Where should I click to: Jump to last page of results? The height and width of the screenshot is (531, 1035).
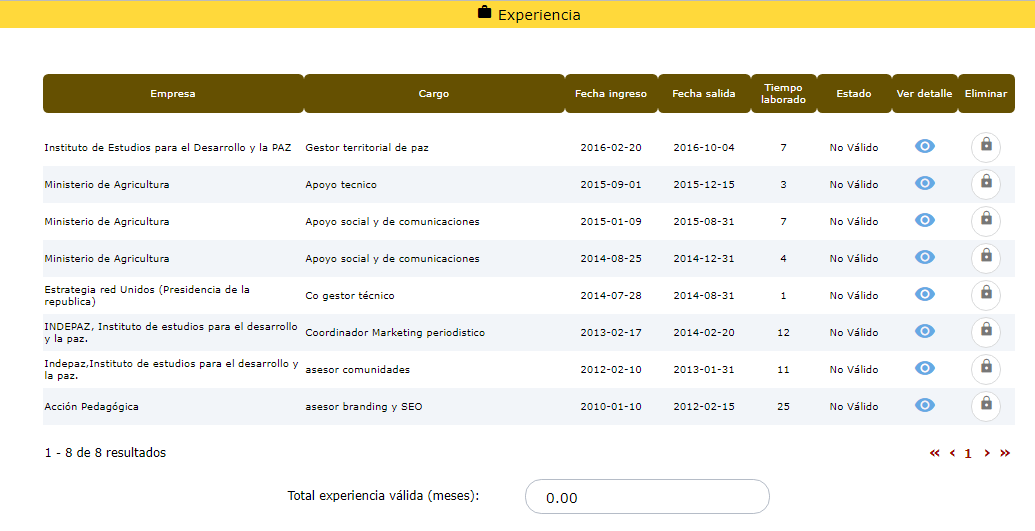(x=1005, y=453)
